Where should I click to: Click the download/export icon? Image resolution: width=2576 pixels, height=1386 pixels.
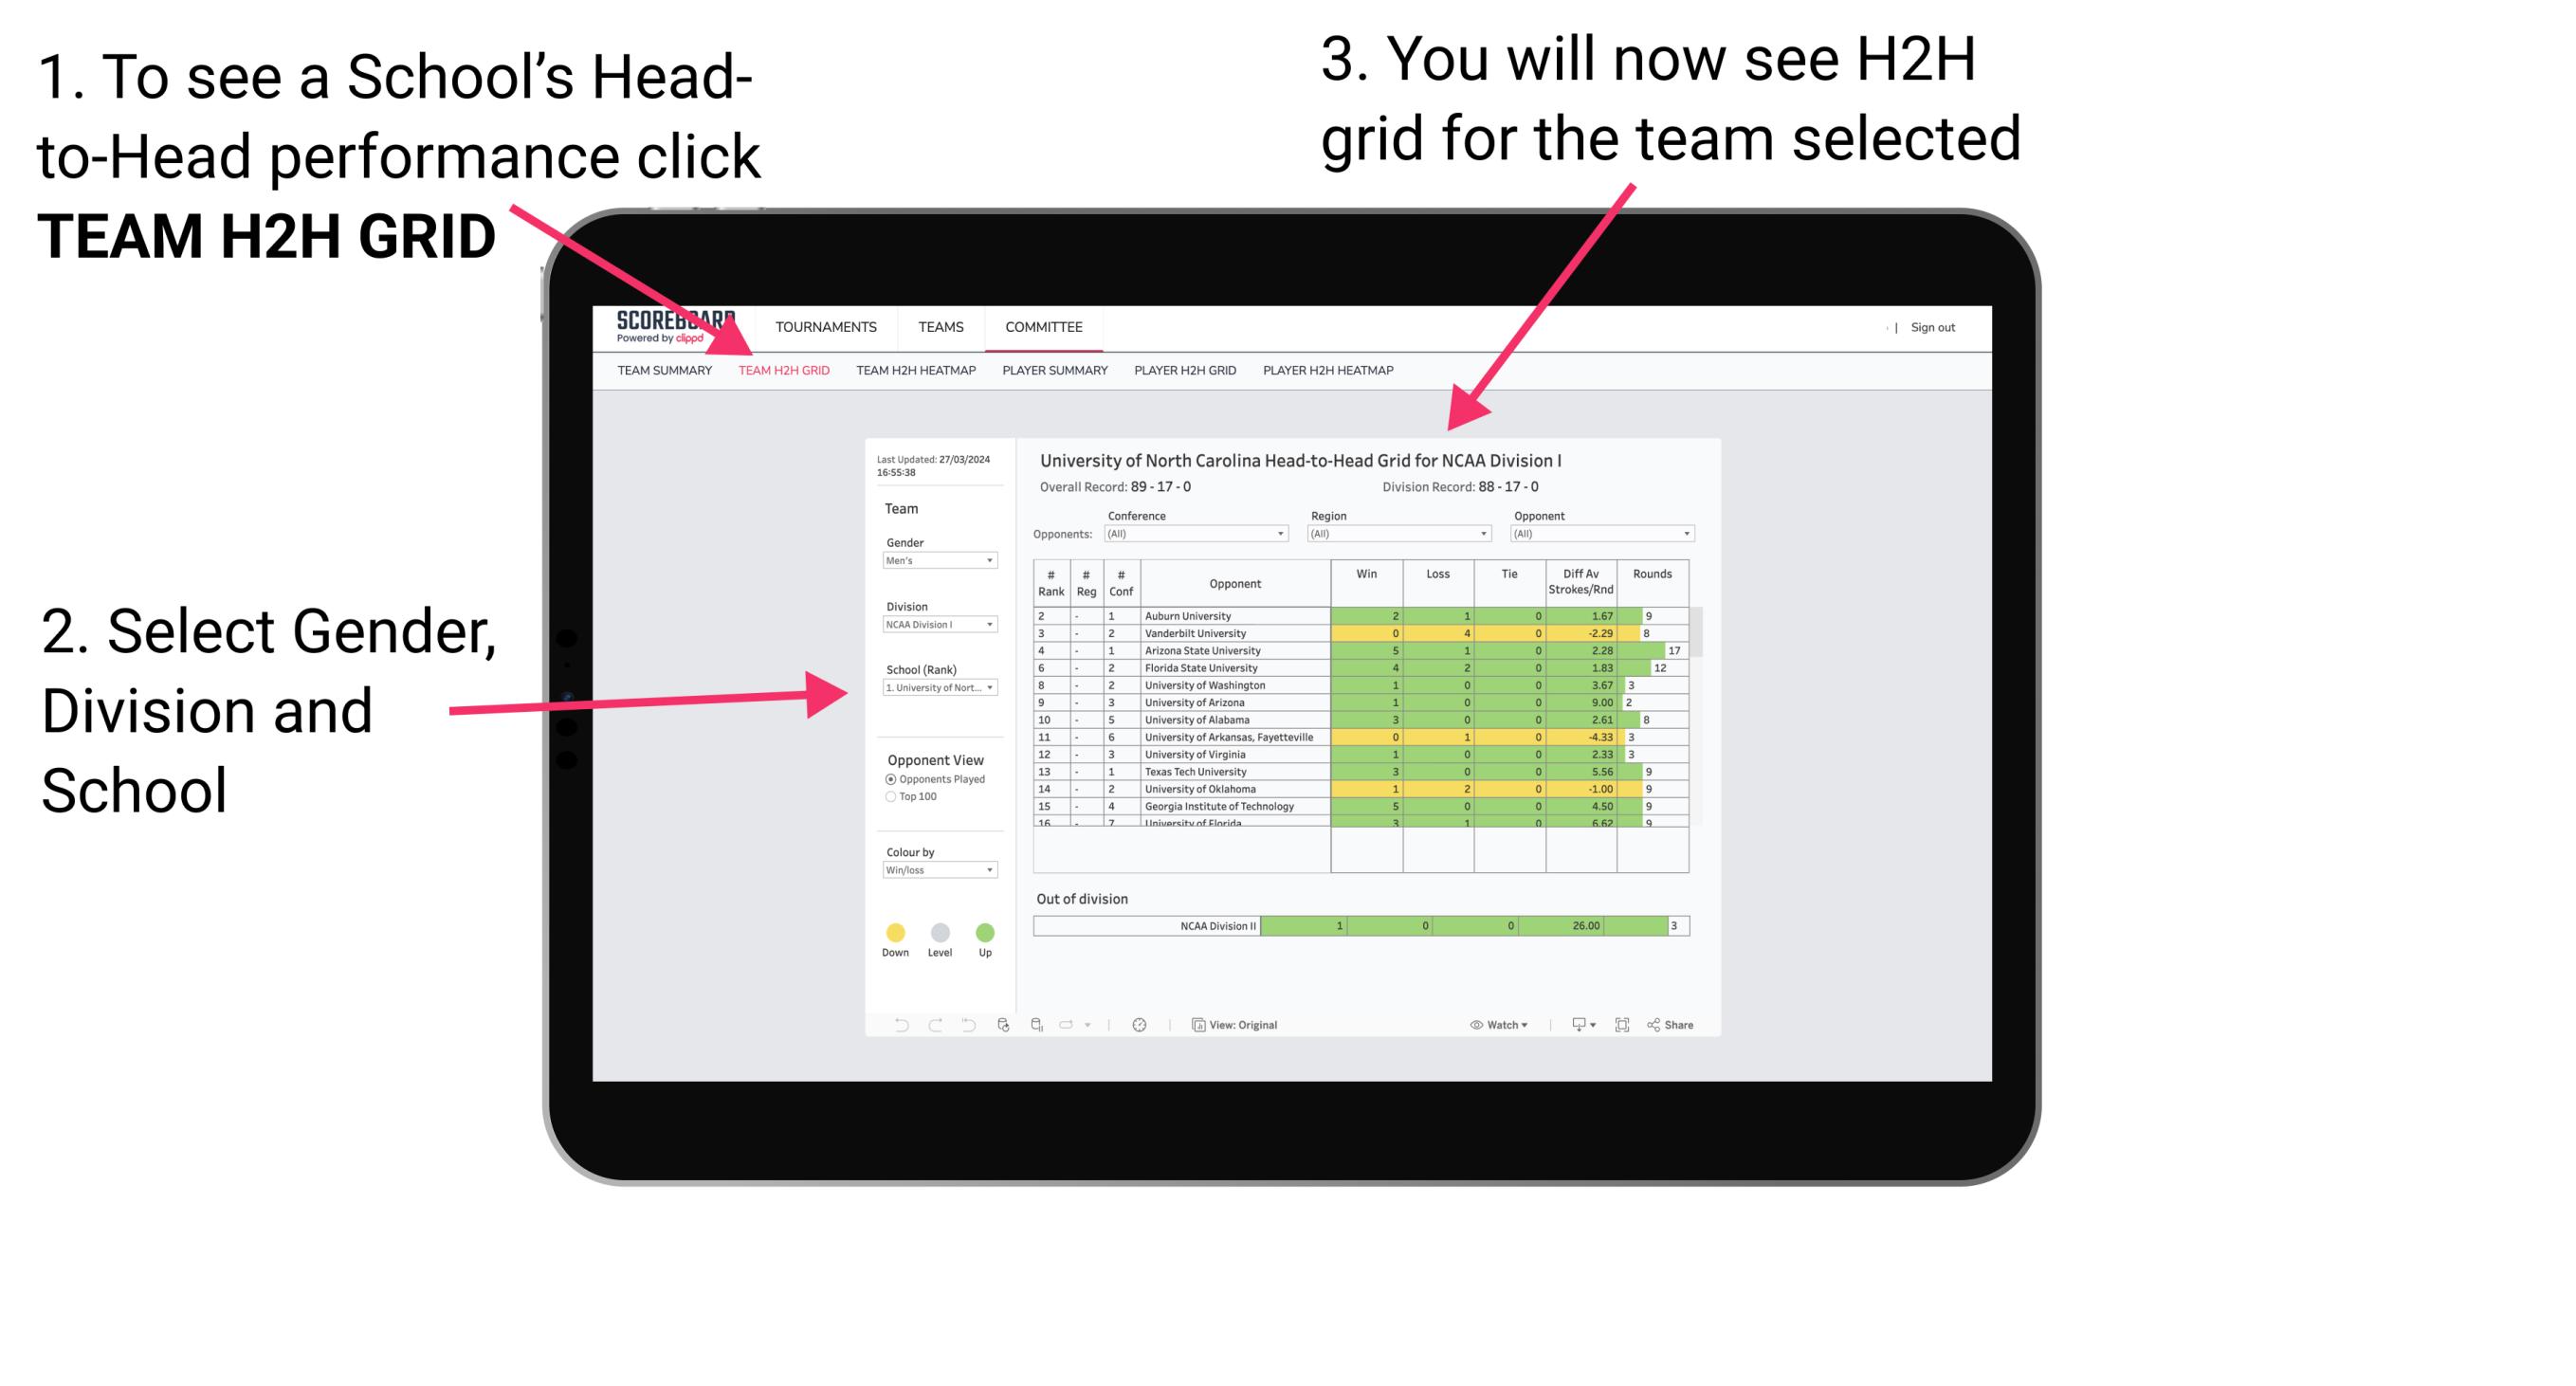pyautogui.click(x=1574, y=1024)
